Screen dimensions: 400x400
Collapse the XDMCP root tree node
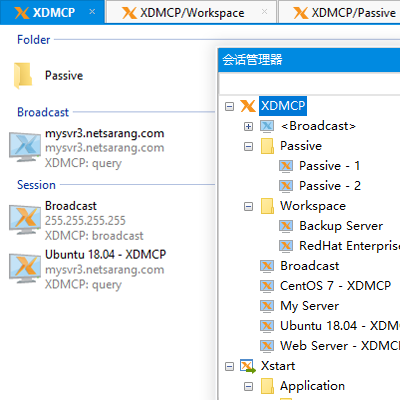click(x=229, y=106)
